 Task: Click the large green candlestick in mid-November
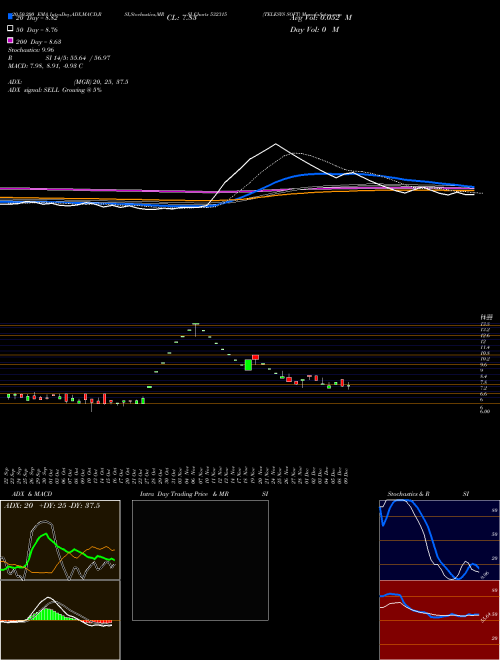point(248,365)
